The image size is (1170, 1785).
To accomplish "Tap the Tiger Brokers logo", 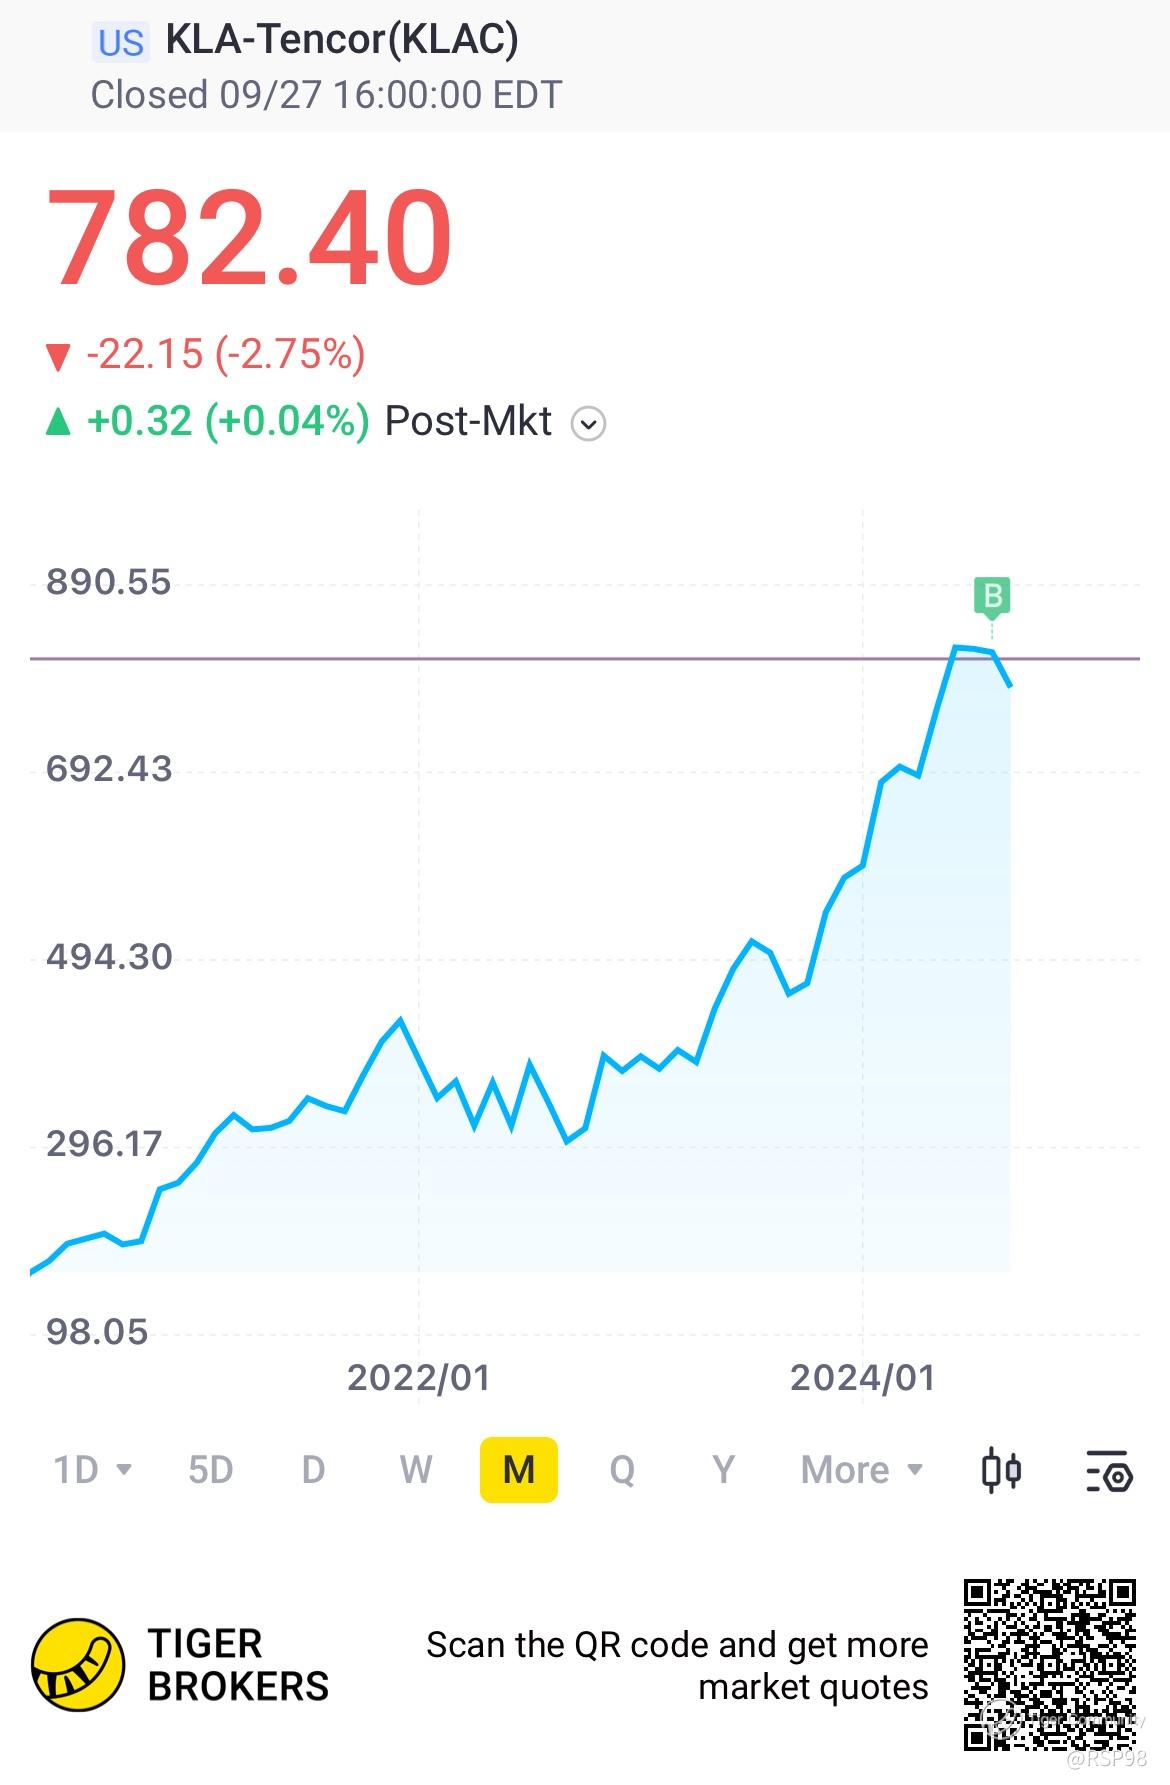I will [78, 1665].
